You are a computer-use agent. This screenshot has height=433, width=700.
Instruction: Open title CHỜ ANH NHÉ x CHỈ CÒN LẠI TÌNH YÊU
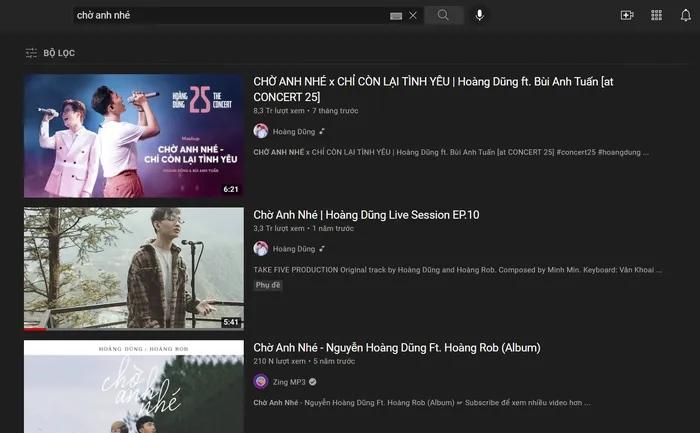pos(433,89)
